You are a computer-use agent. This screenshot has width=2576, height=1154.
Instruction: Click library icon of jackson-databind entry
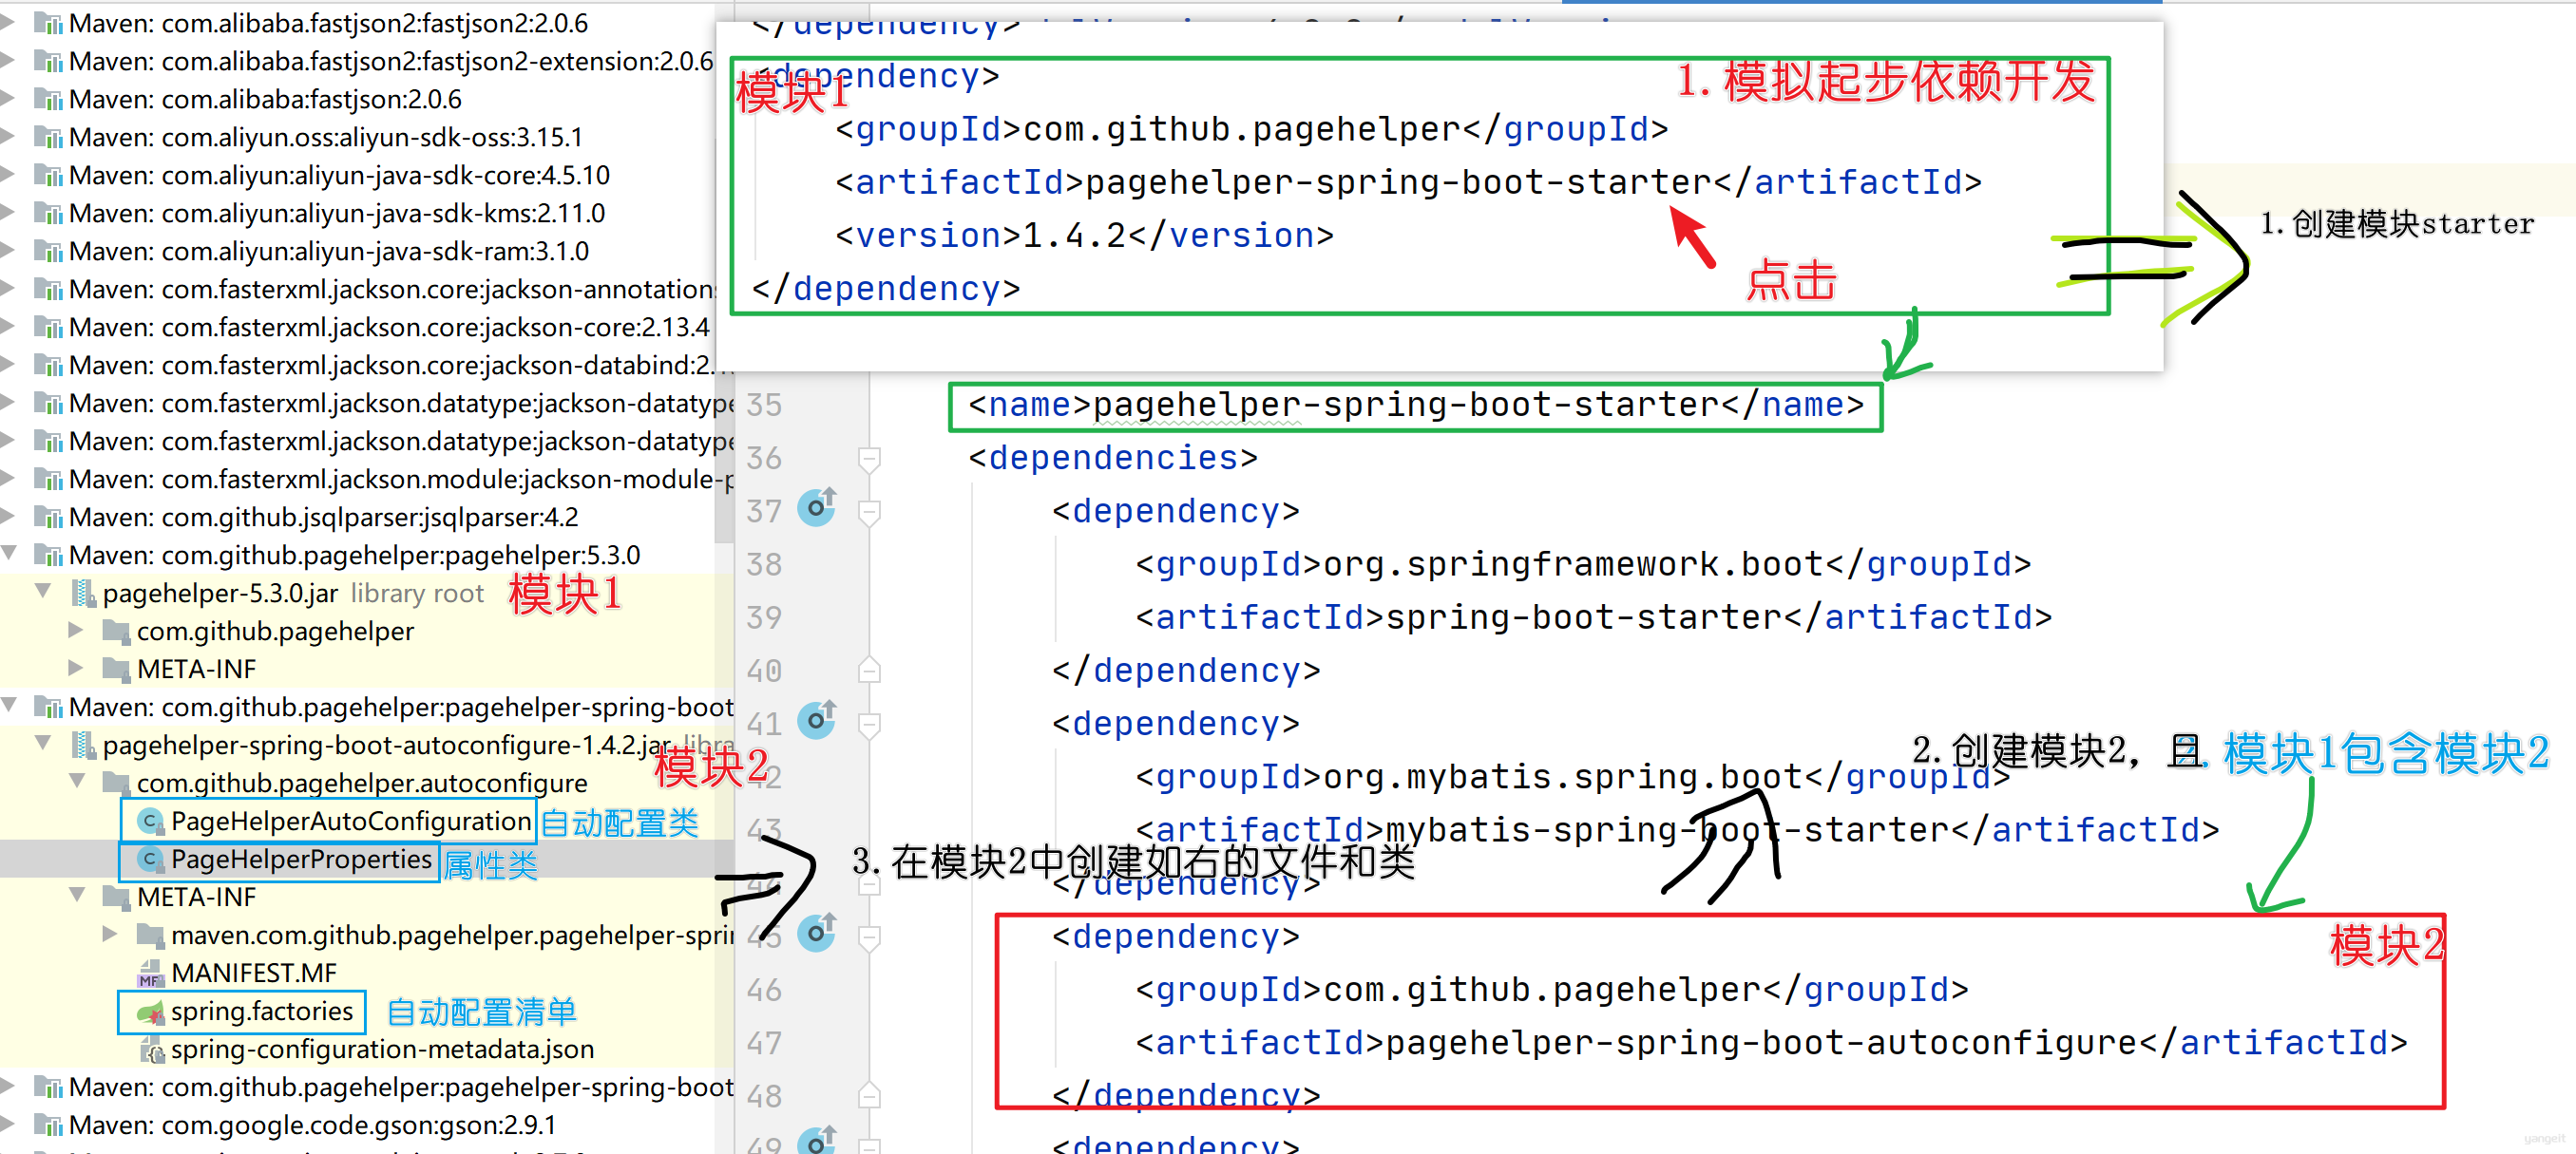[48, 365]
